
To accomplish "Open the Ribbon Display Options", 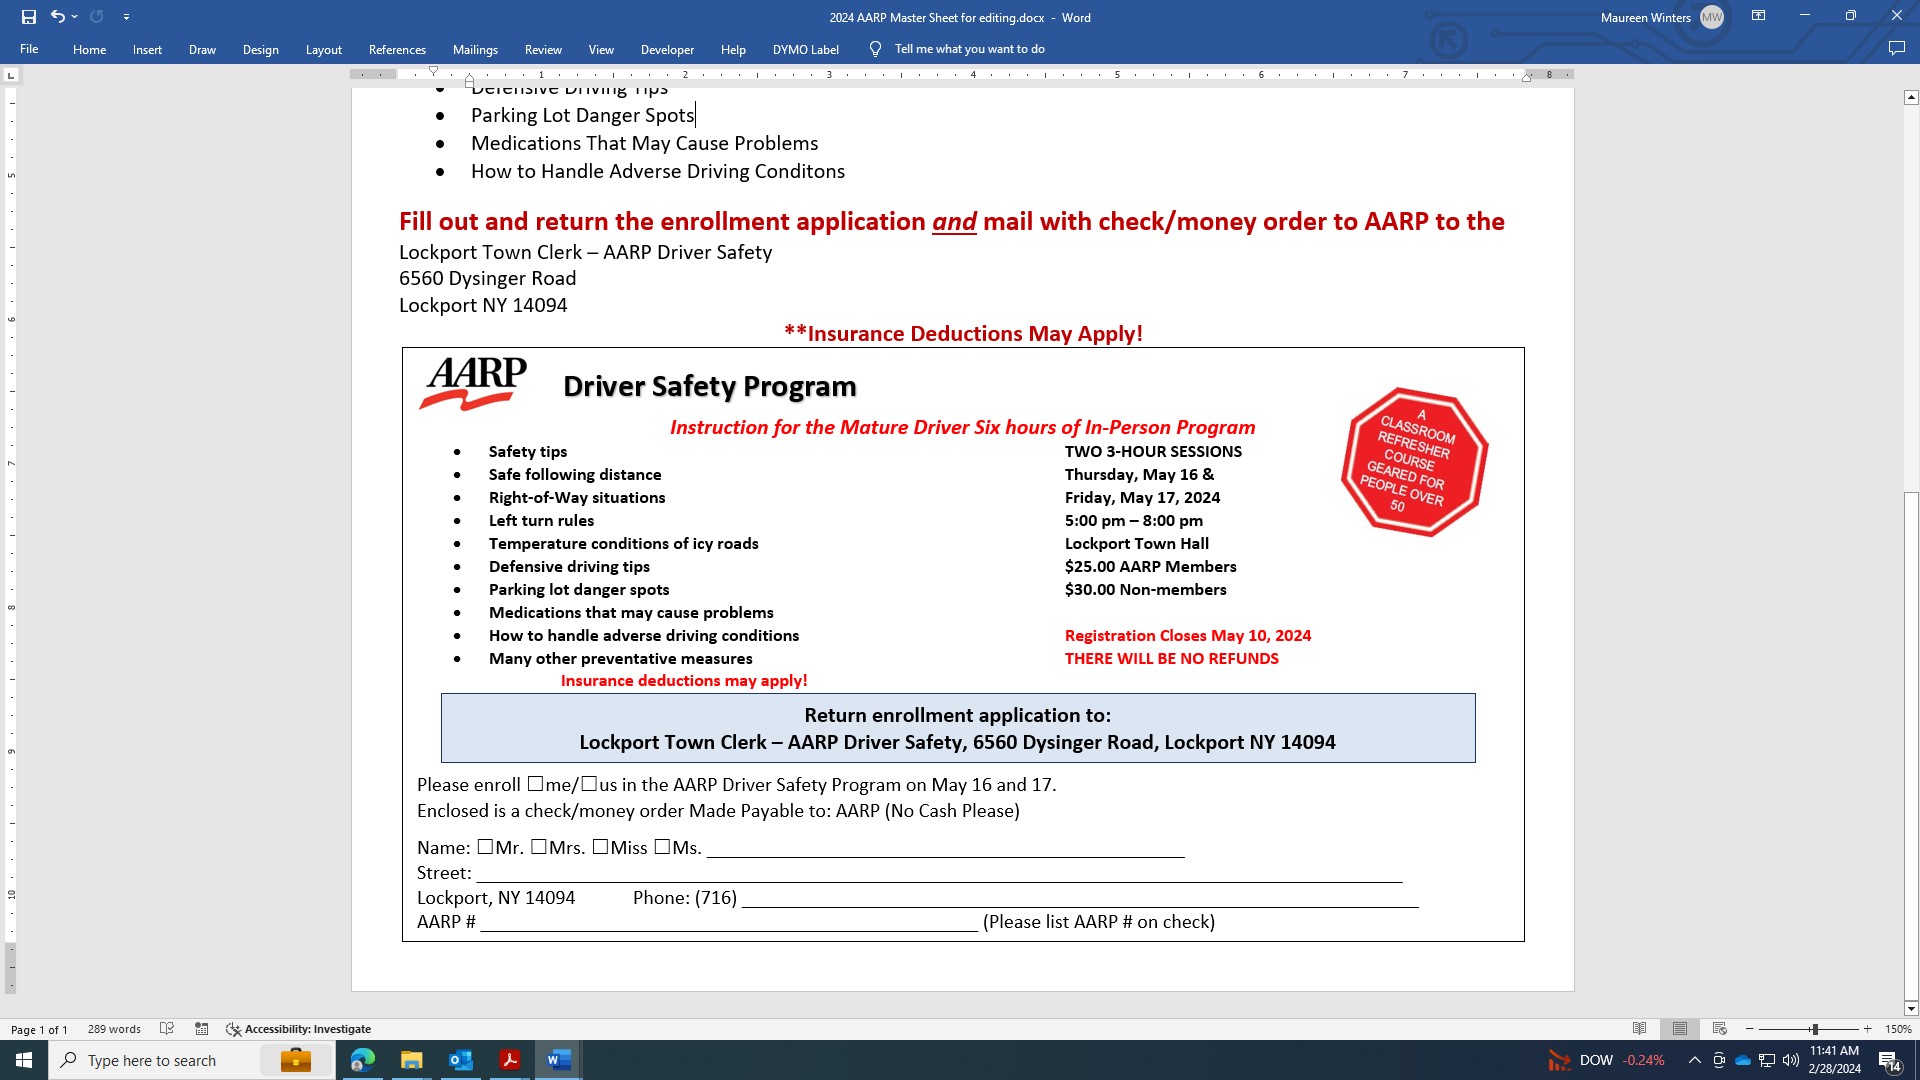I will point(1758,16).
